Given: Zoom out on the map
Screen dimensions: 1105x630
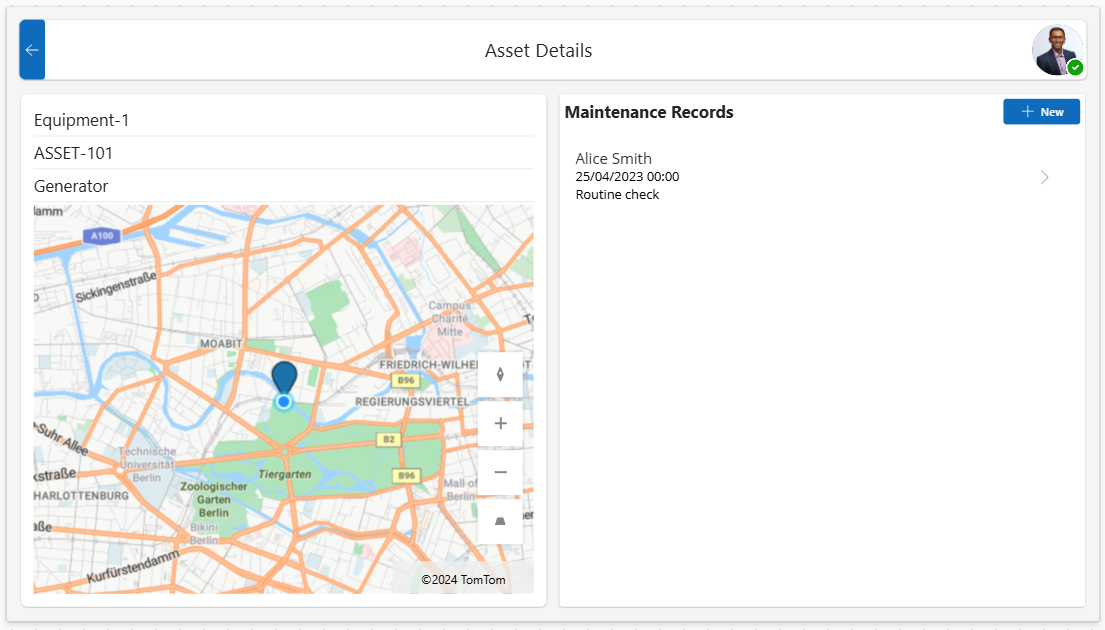Looking at the screenshot, I should [500, 471].
